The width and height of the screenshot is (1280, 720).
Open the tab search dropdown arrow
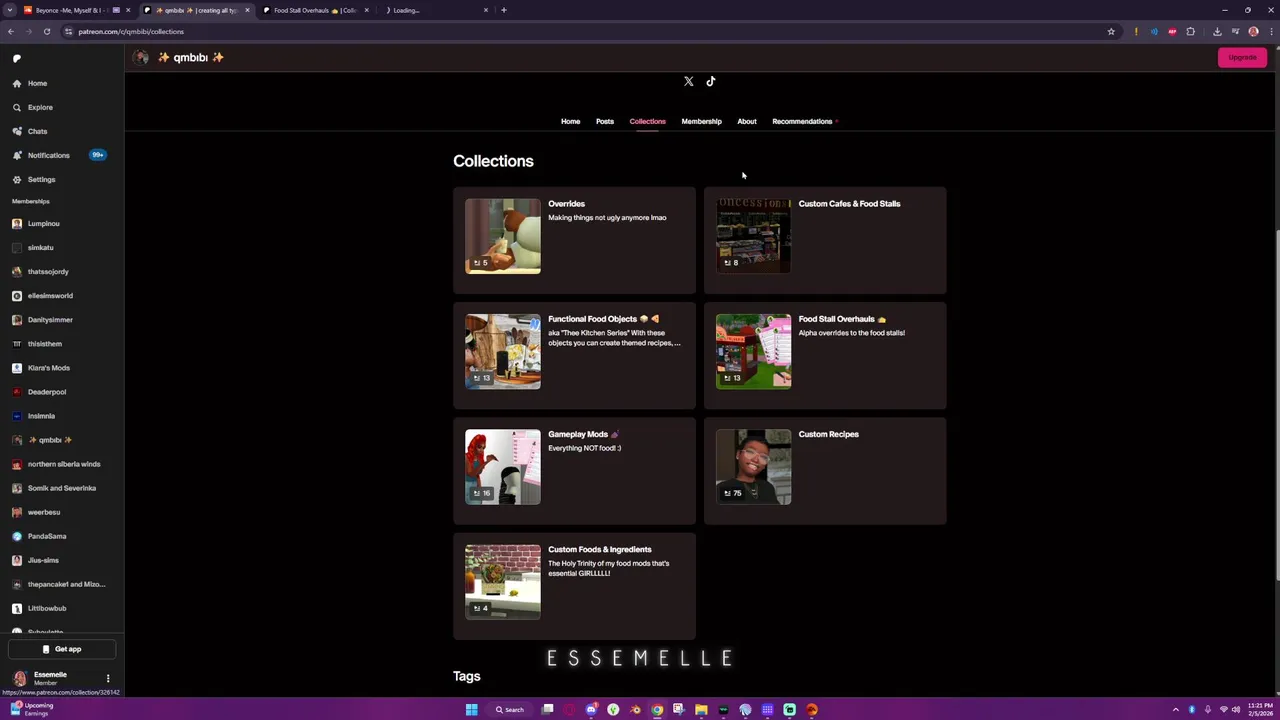(9, 10)
